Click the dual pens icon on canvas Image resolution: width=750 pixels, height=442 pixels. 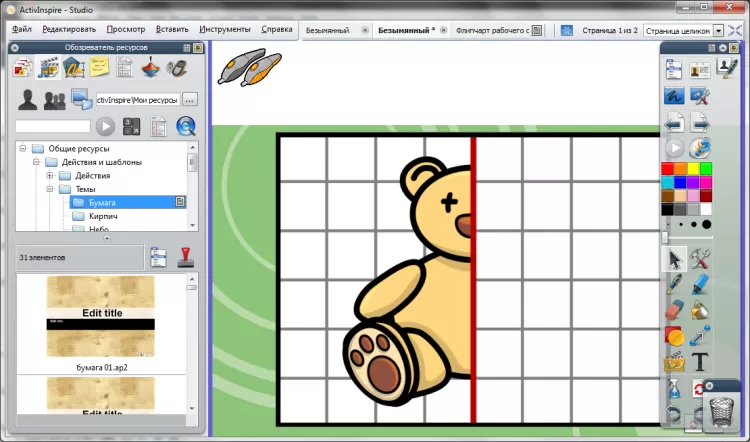point(248,67)
